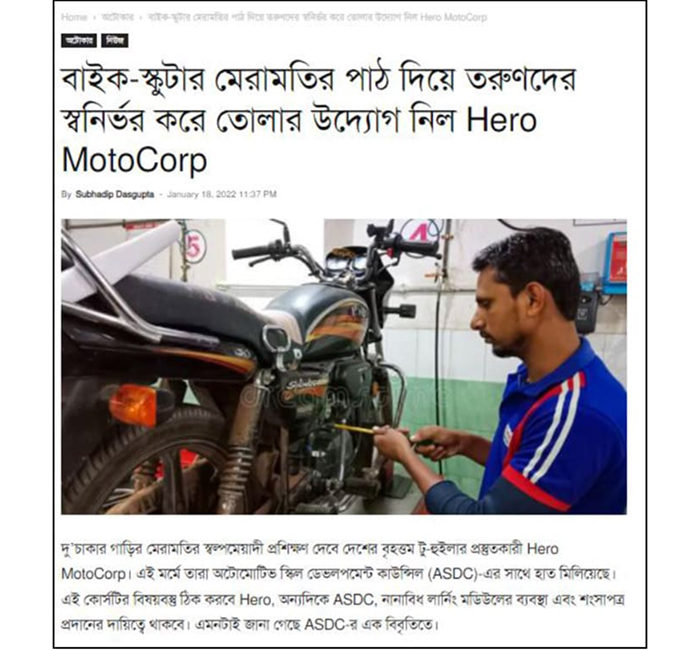The height and width of the screenshot is (650, 700).
Task: Click the number 5 sign in the photo
Action: 195,246
